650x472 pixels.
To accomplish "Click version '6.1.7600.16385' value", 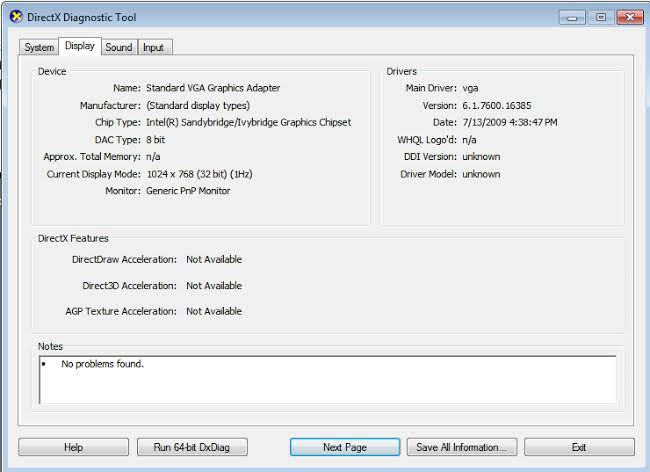I will [497, 106].
